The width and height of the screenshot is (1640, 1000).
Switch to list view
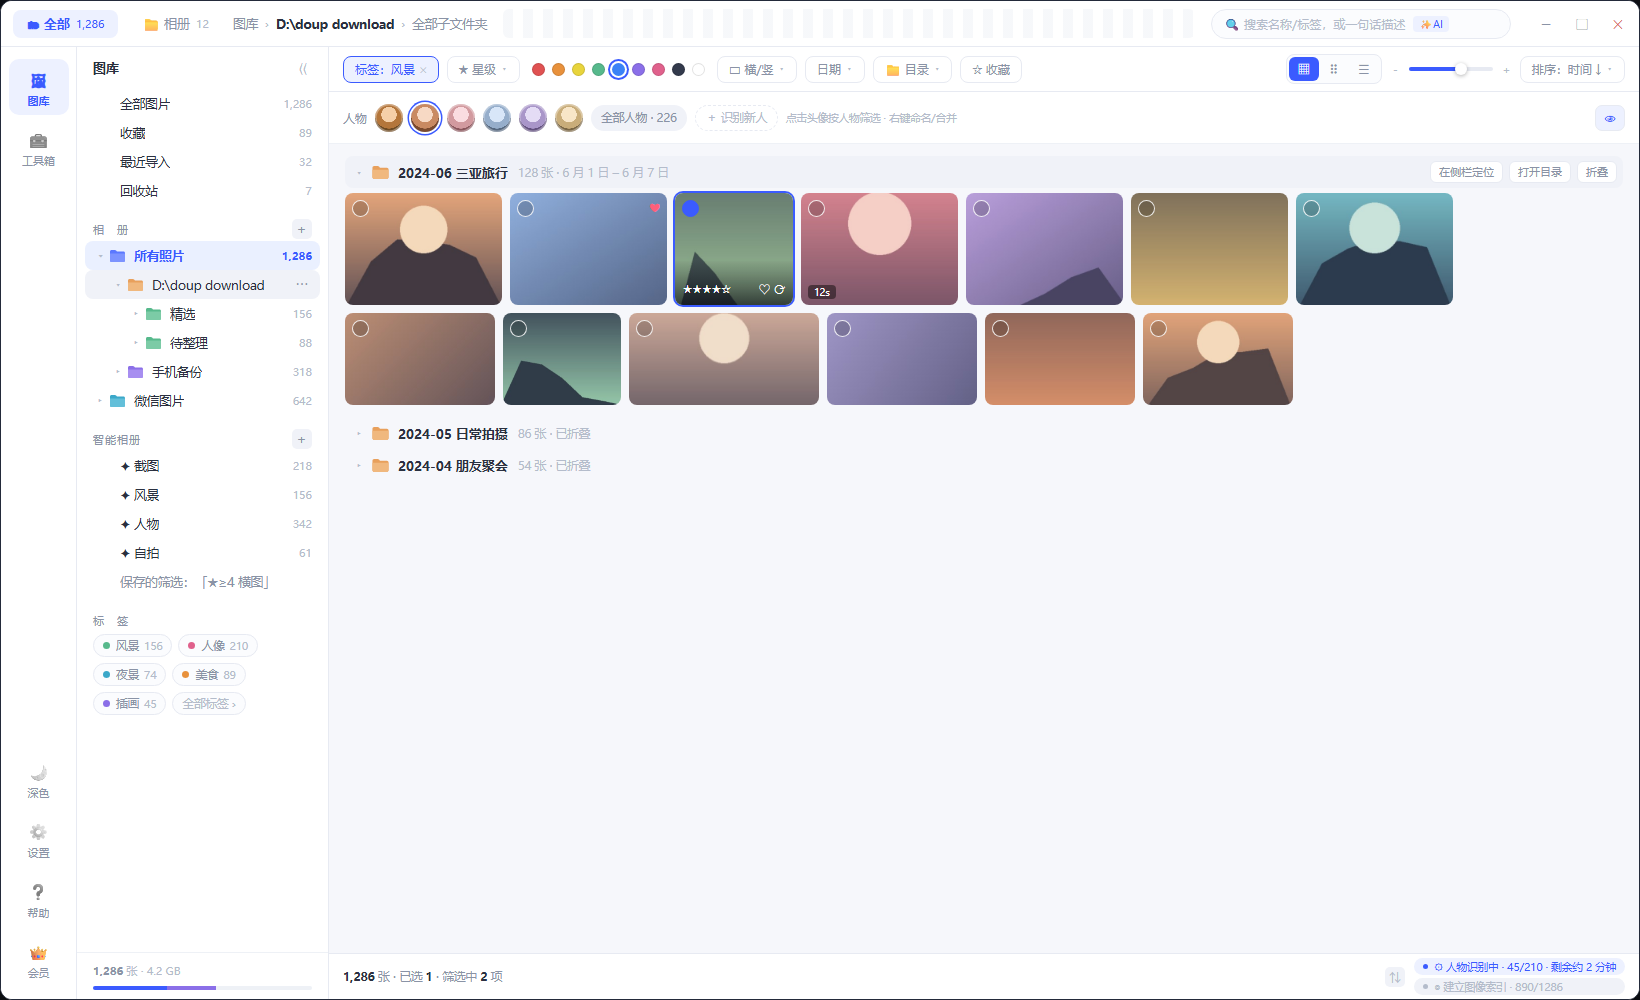1363,70
